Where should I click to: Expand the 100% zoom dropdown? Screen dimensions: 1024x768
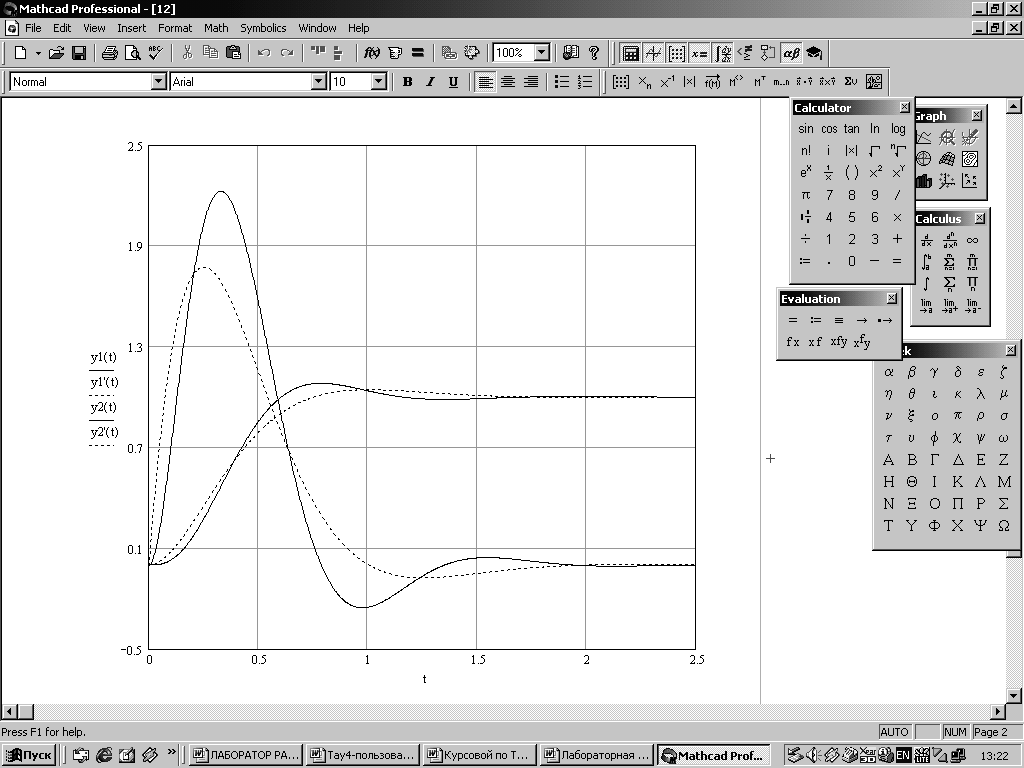541,53
